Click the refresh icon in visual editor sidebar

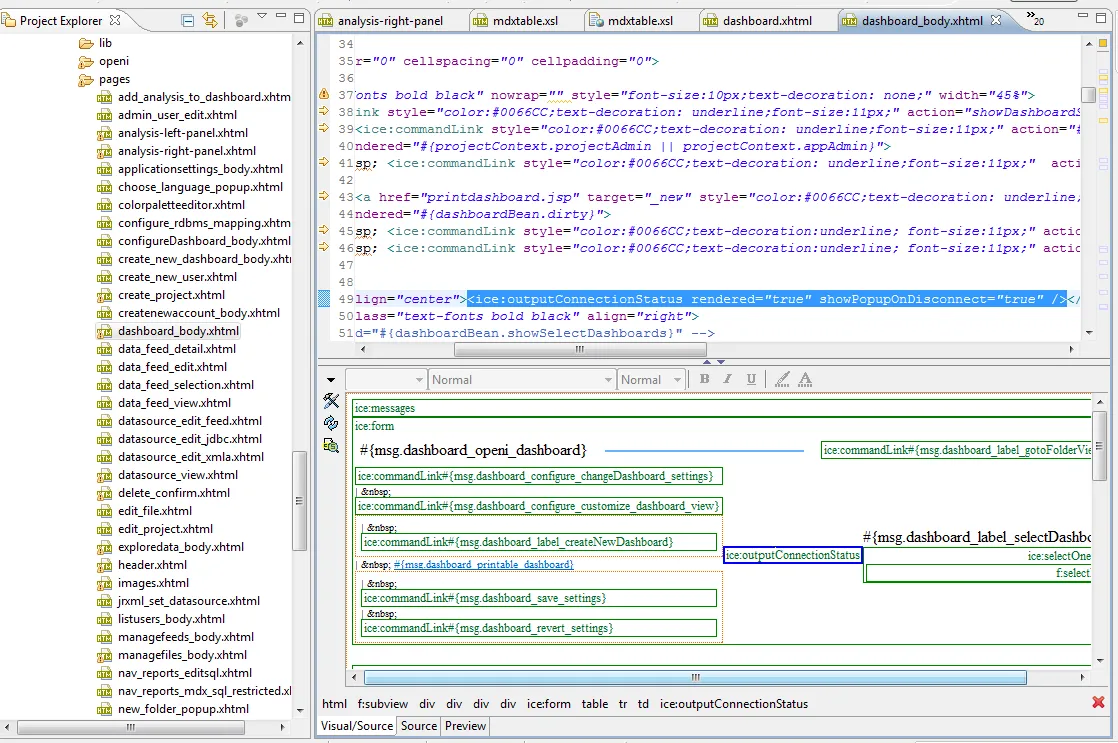coord(331,423)
